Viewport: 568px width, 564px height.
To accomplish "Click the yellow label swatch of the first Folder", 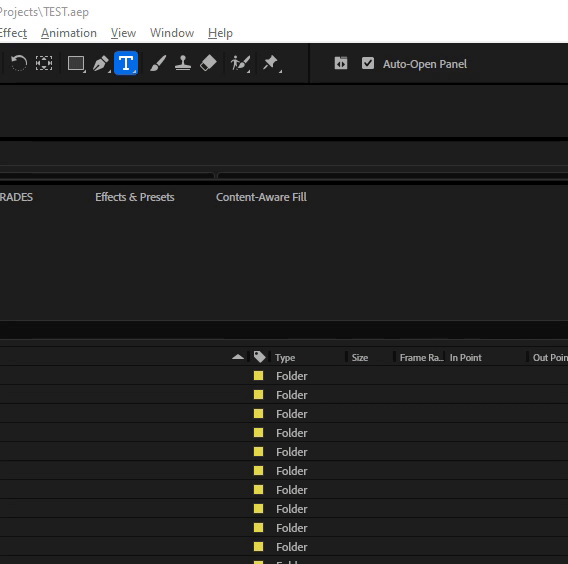I will (x=259, y=376).
